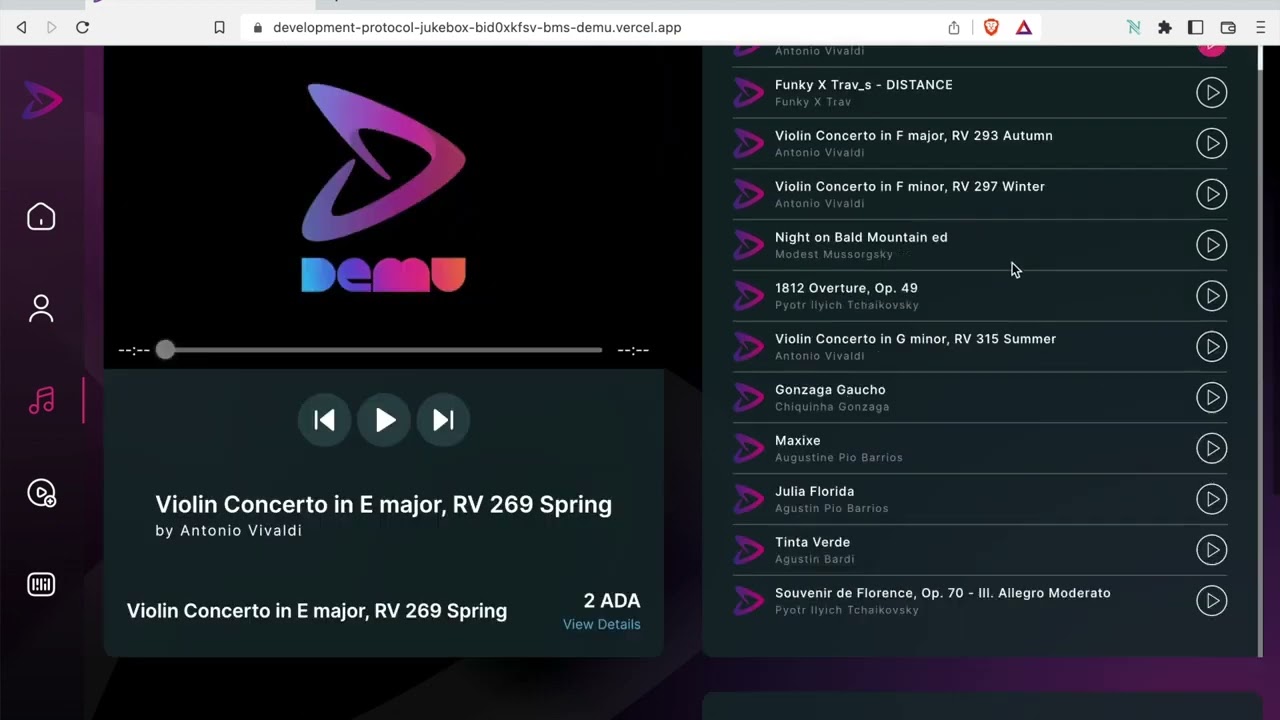Select 1812 Overture, Op. 49 title
Viewport: 1280px width, 720px height.
coord(846,288)
